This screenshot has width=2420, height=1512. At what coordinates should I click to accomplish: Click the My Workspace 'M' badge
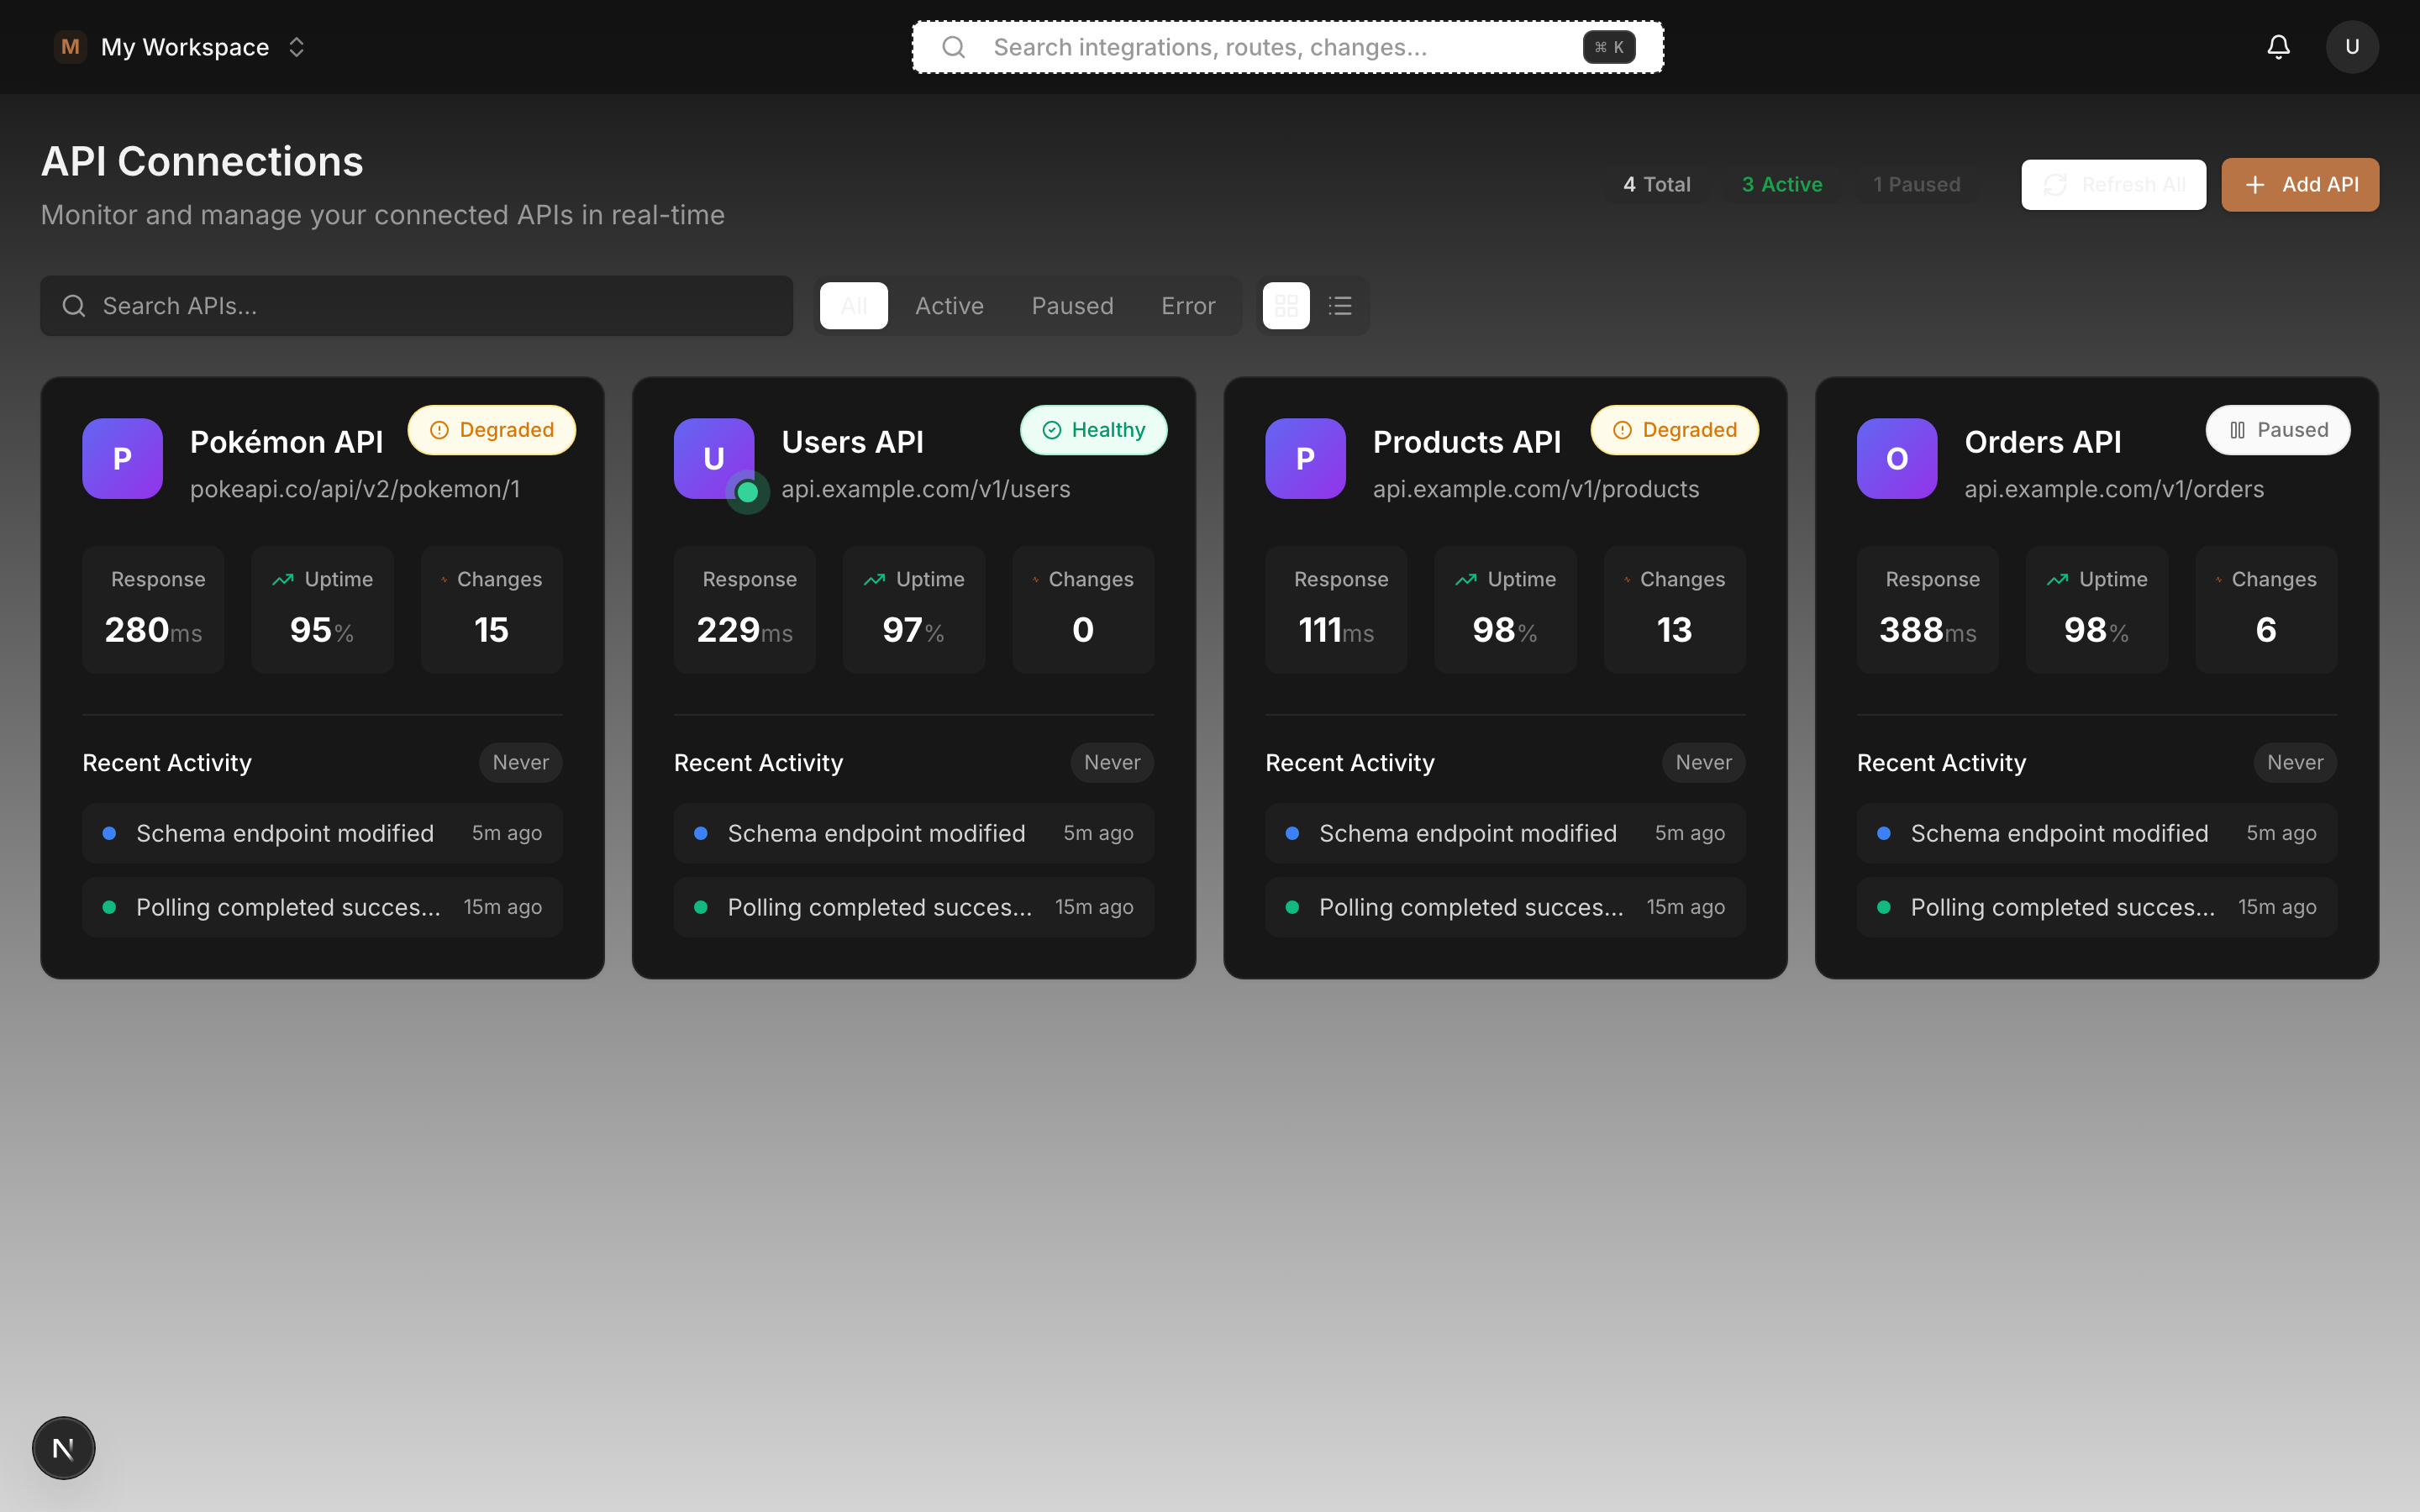(x=69, y=46)
